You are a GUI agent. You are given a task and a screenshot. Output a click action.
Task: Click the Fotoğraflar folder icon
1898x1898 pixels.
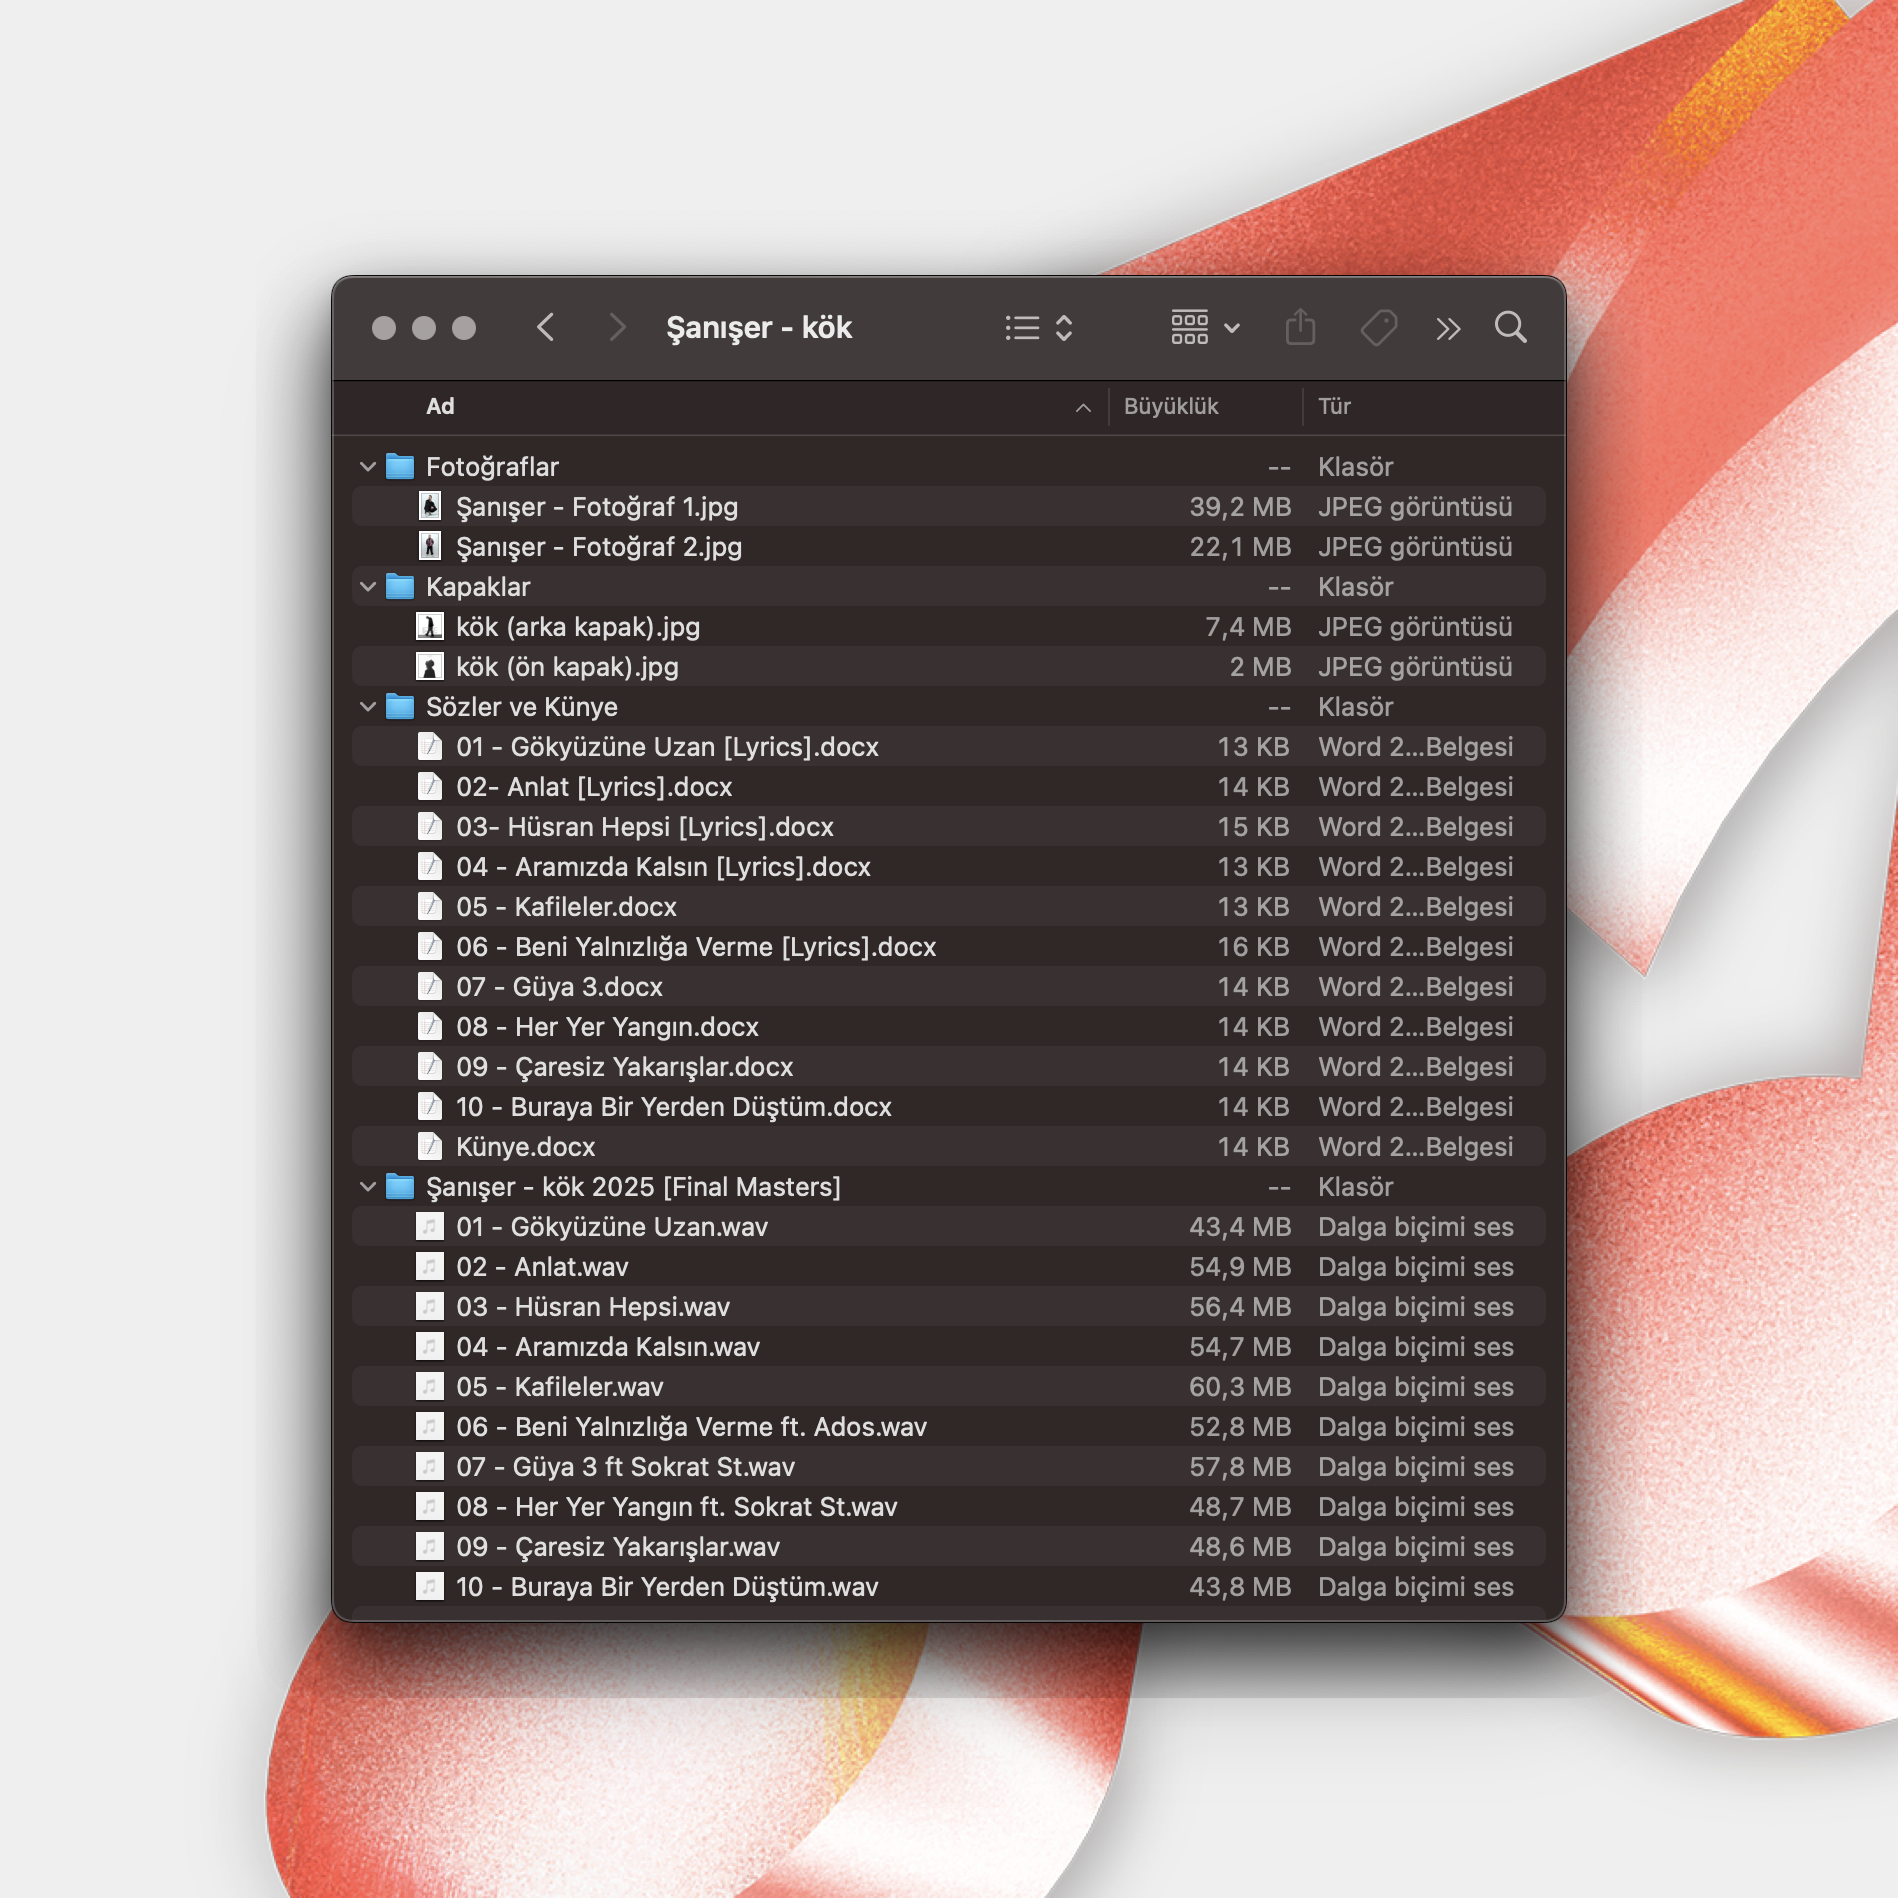pos(400,467)
